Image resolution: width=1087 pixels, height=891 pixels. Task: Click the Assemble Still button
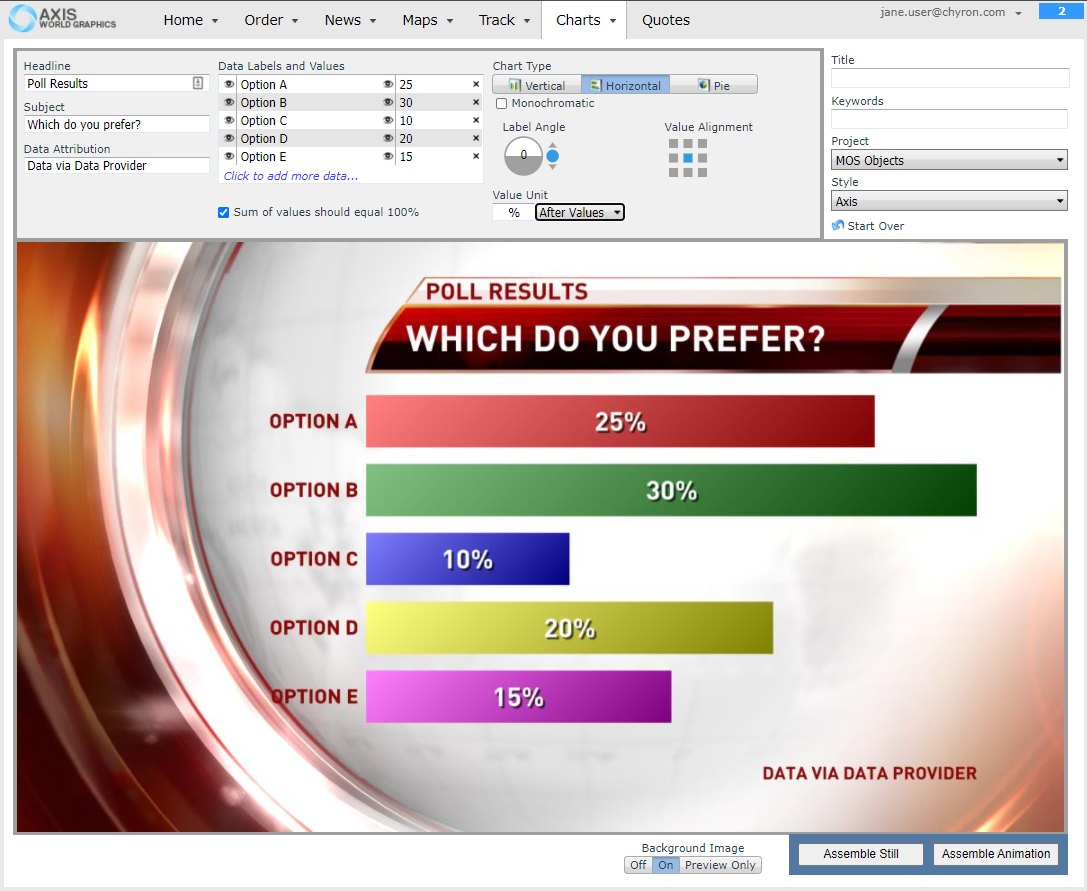tap(860, 854)
